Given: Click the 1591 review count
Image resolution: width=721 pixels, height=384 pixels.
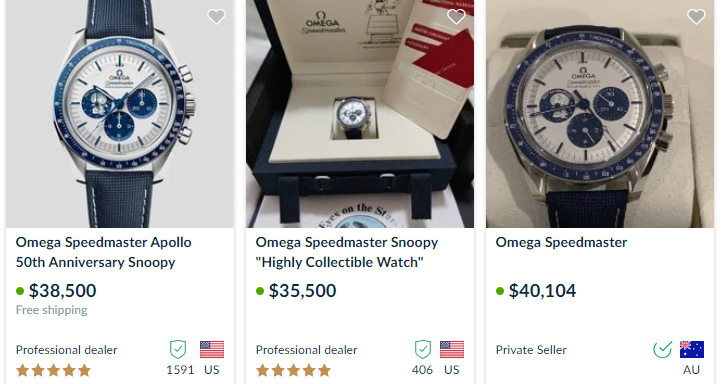Looking at the screenshot, I should [x=180, y=370].
